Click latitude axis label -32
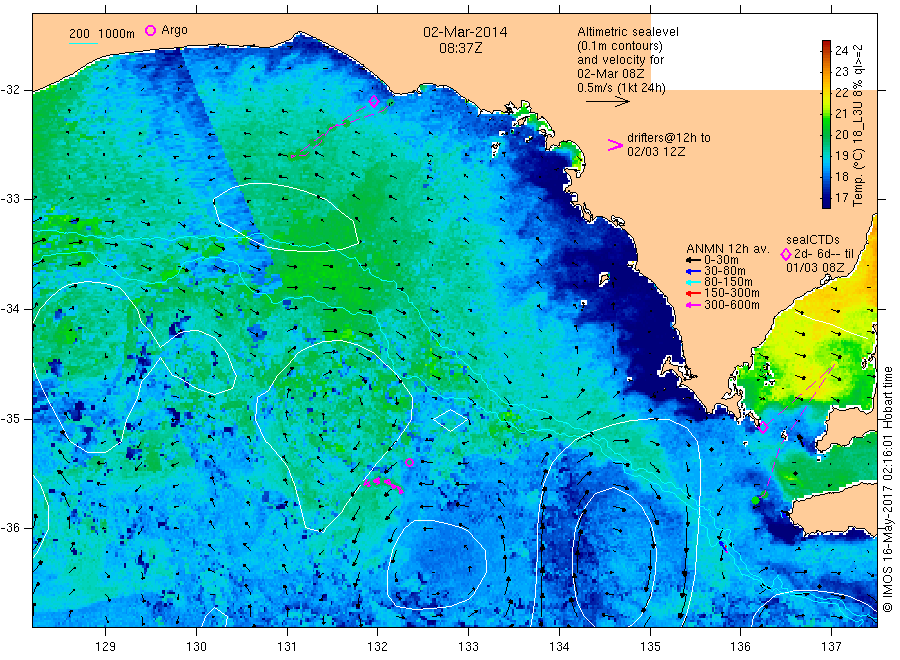 tap(10, 90)
